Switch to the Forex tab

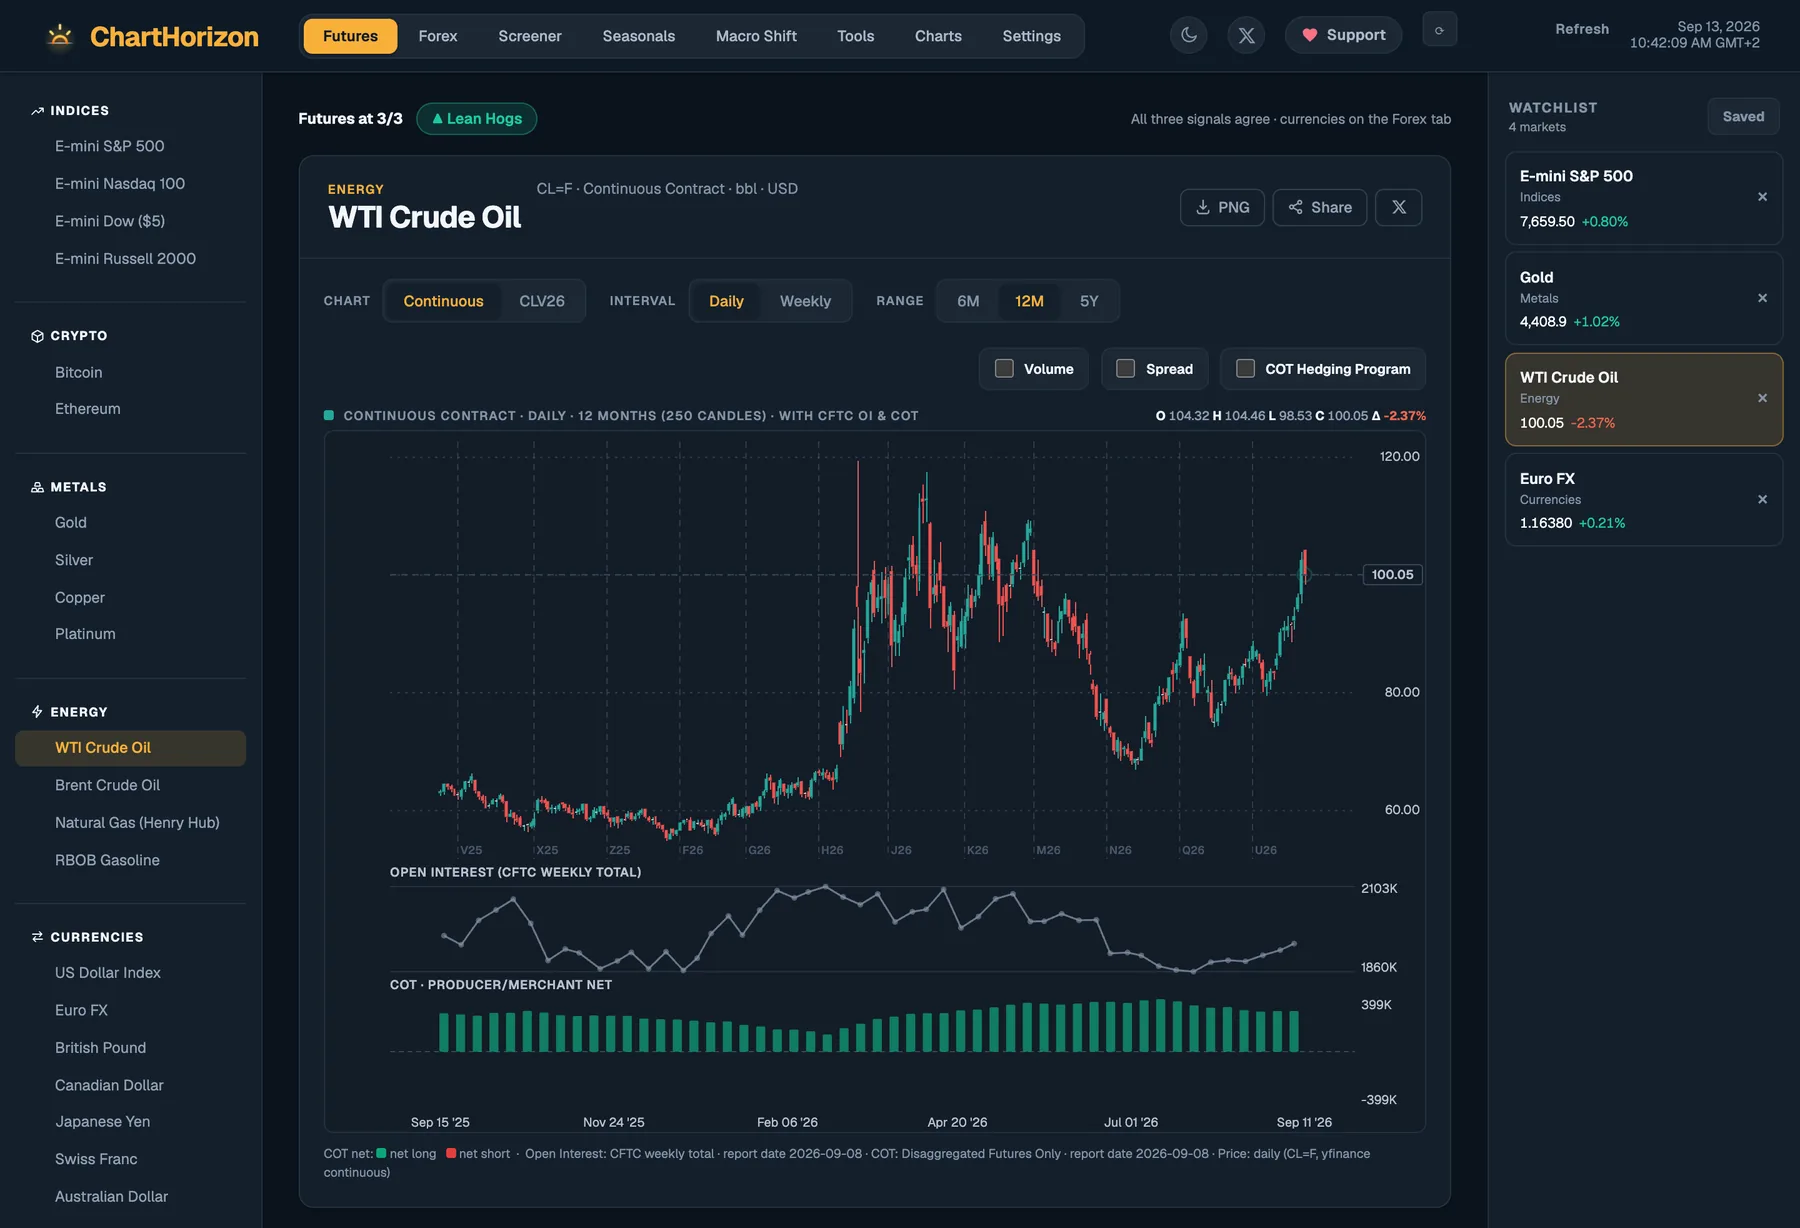pos(438,36)
